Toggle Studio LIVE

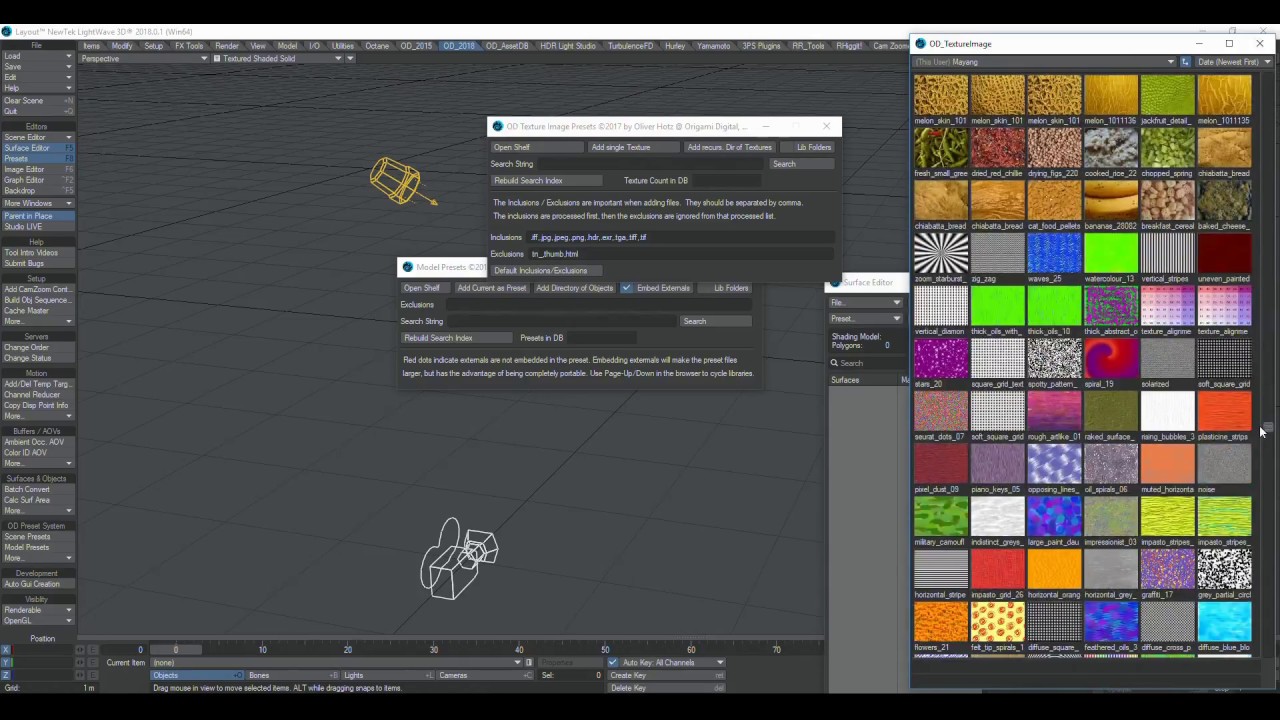point(37,227)
